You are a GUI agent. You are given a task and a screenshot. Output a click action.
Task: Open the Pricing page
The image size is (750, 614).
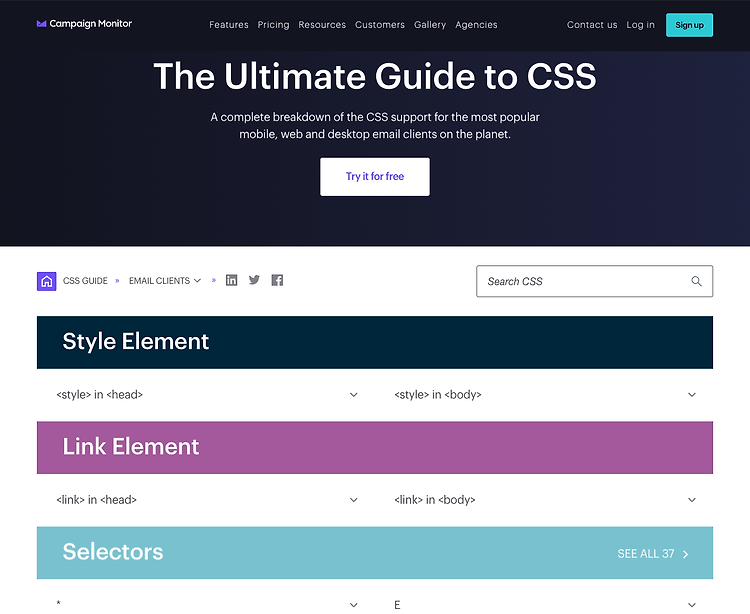pyautogui.click(x=273, y=25)
